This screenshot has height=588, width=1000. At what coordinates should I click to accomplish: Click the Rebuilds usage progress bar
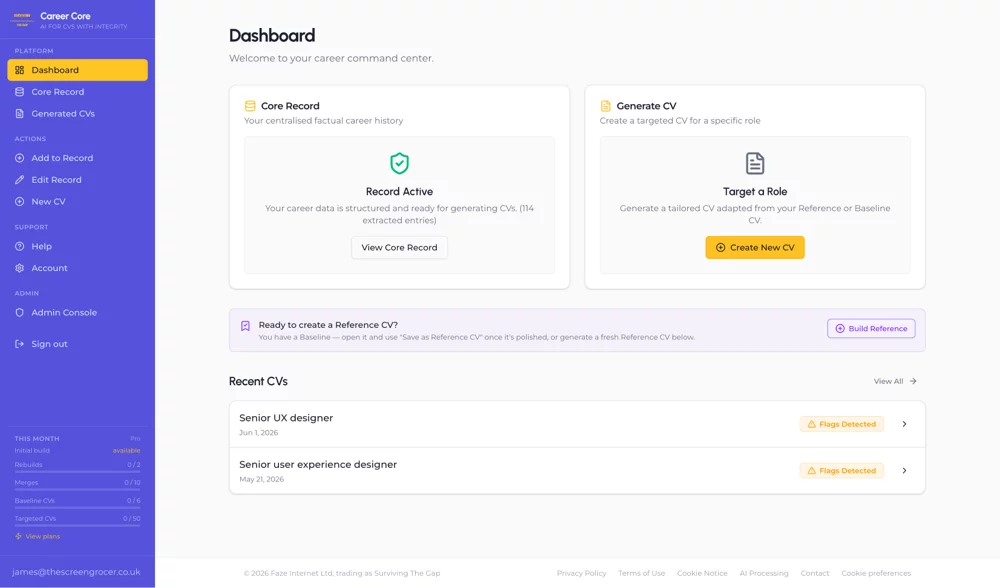click(77, 473)
